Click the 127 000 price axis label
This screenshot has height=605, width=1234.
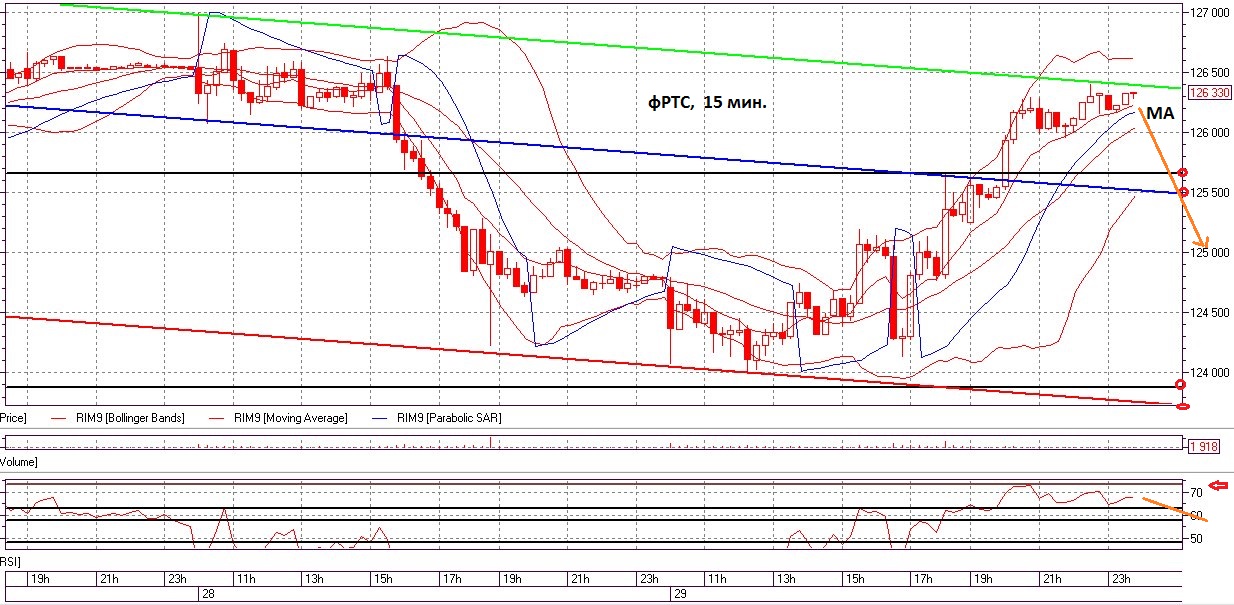1210,12
